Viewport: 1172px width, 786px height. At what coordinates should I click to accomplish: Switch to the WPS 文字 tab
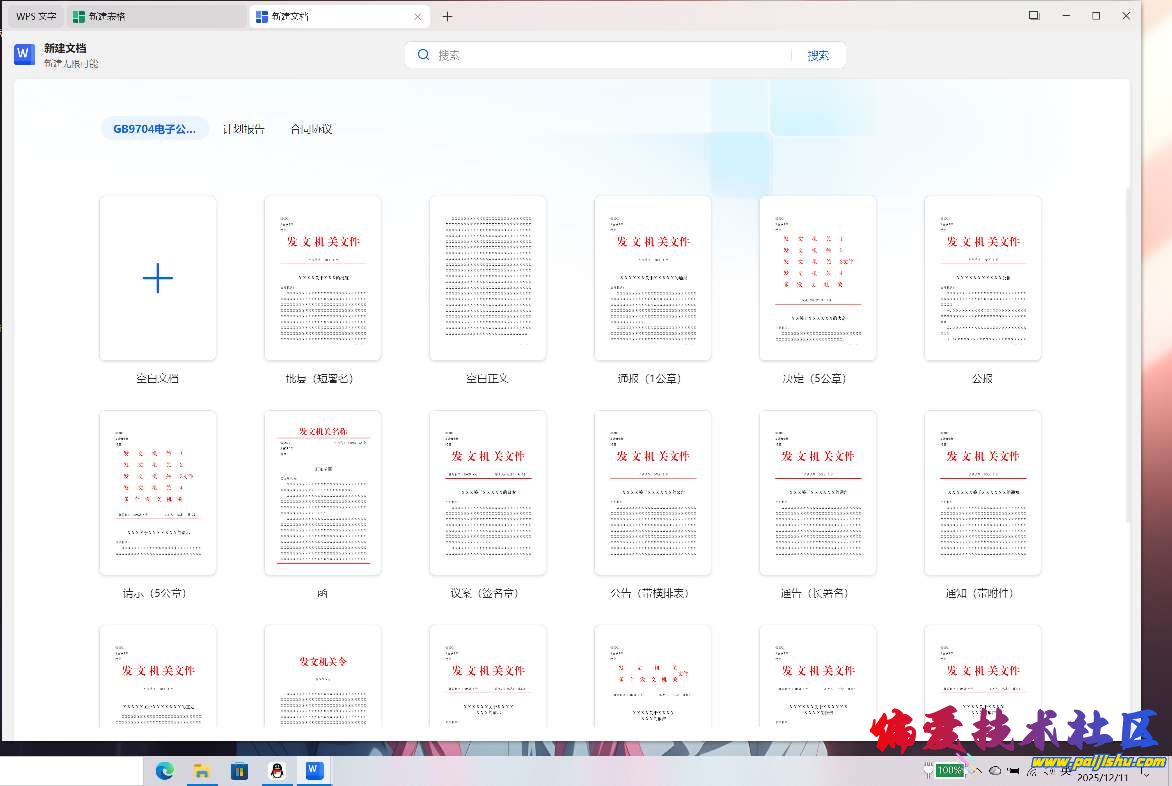tap(36, 16)
